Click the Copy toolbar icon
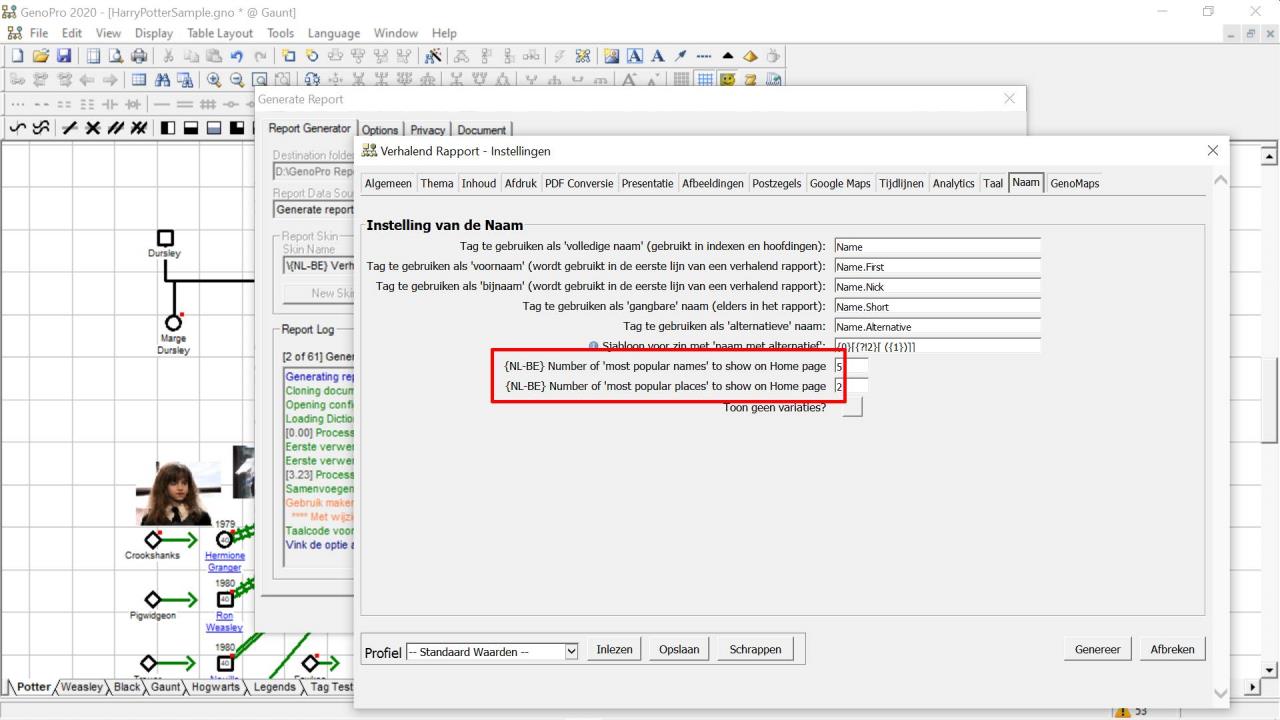 point(191,56)
